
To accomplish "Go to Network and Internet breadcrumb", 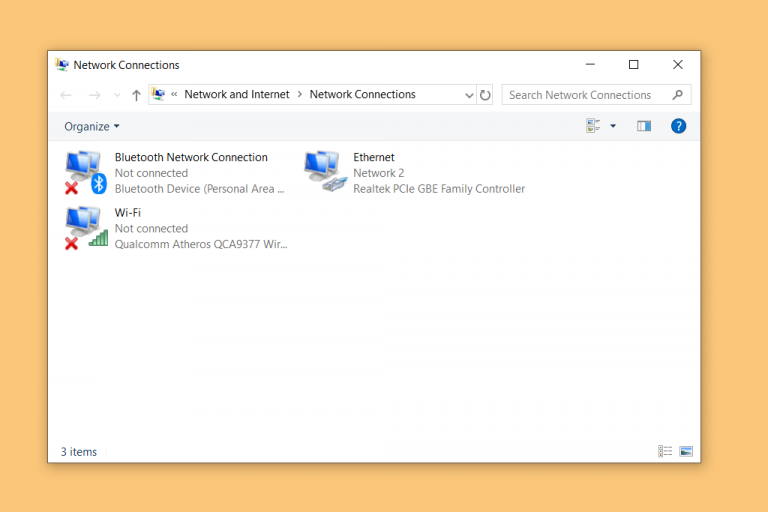I will (x=237, y=94).
